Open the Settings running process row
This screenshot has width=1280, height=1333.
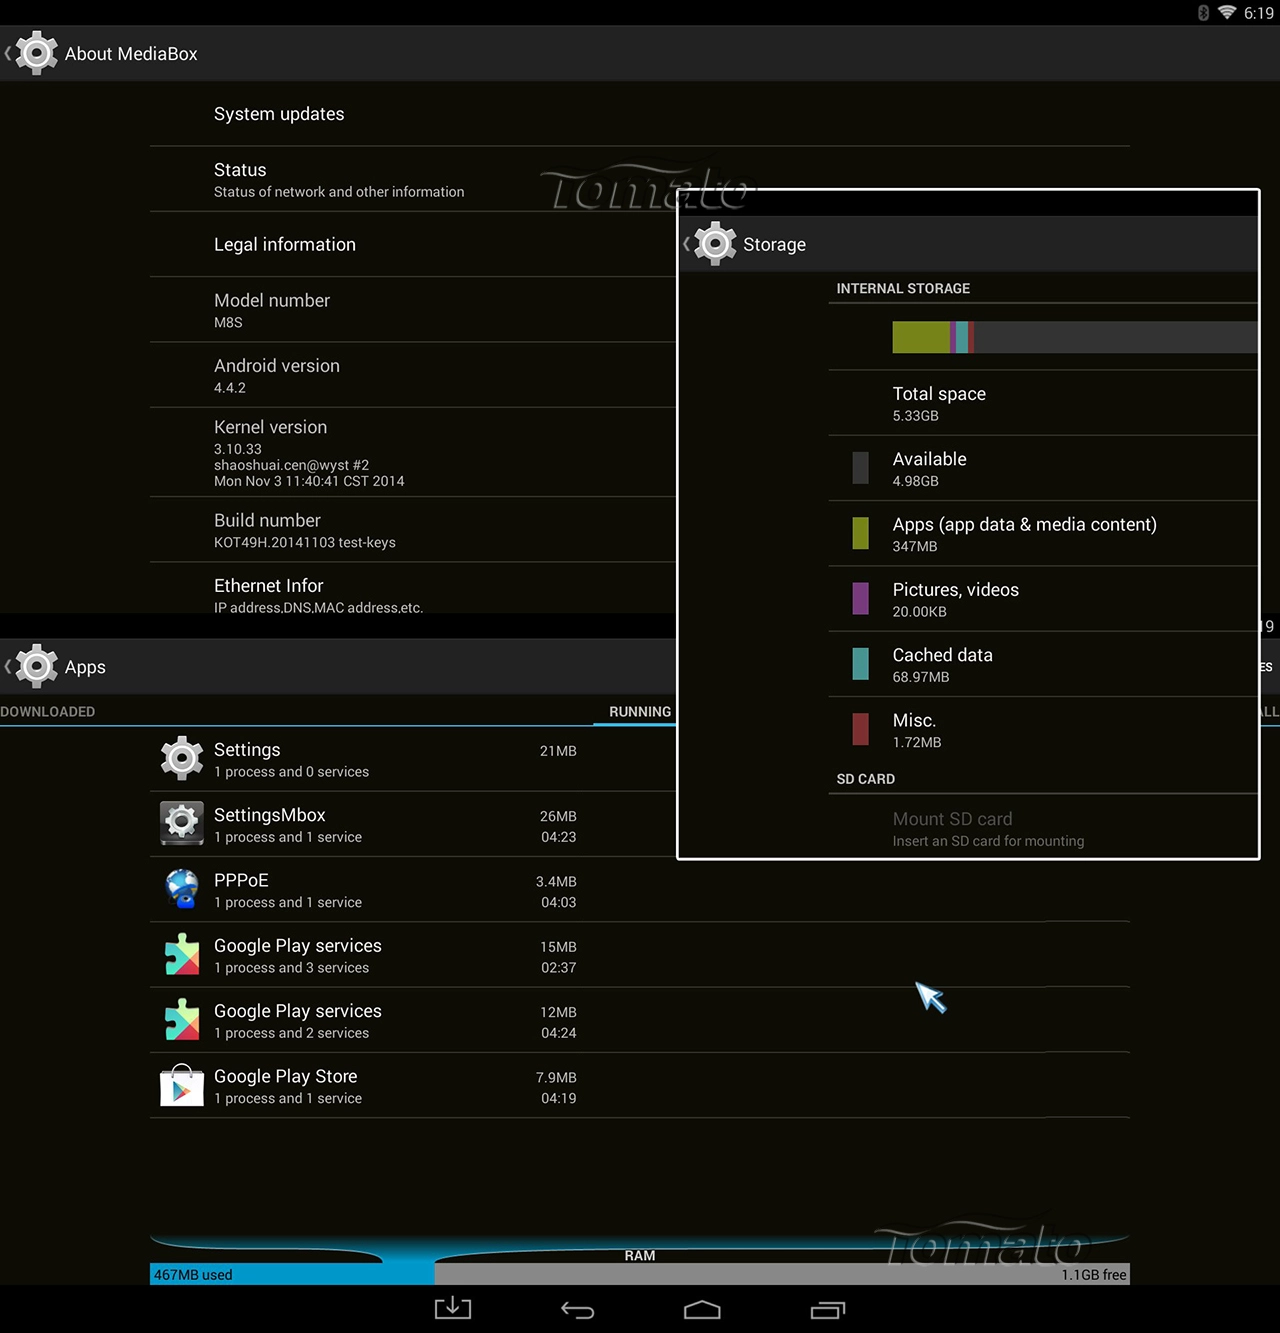coord(413,759)
